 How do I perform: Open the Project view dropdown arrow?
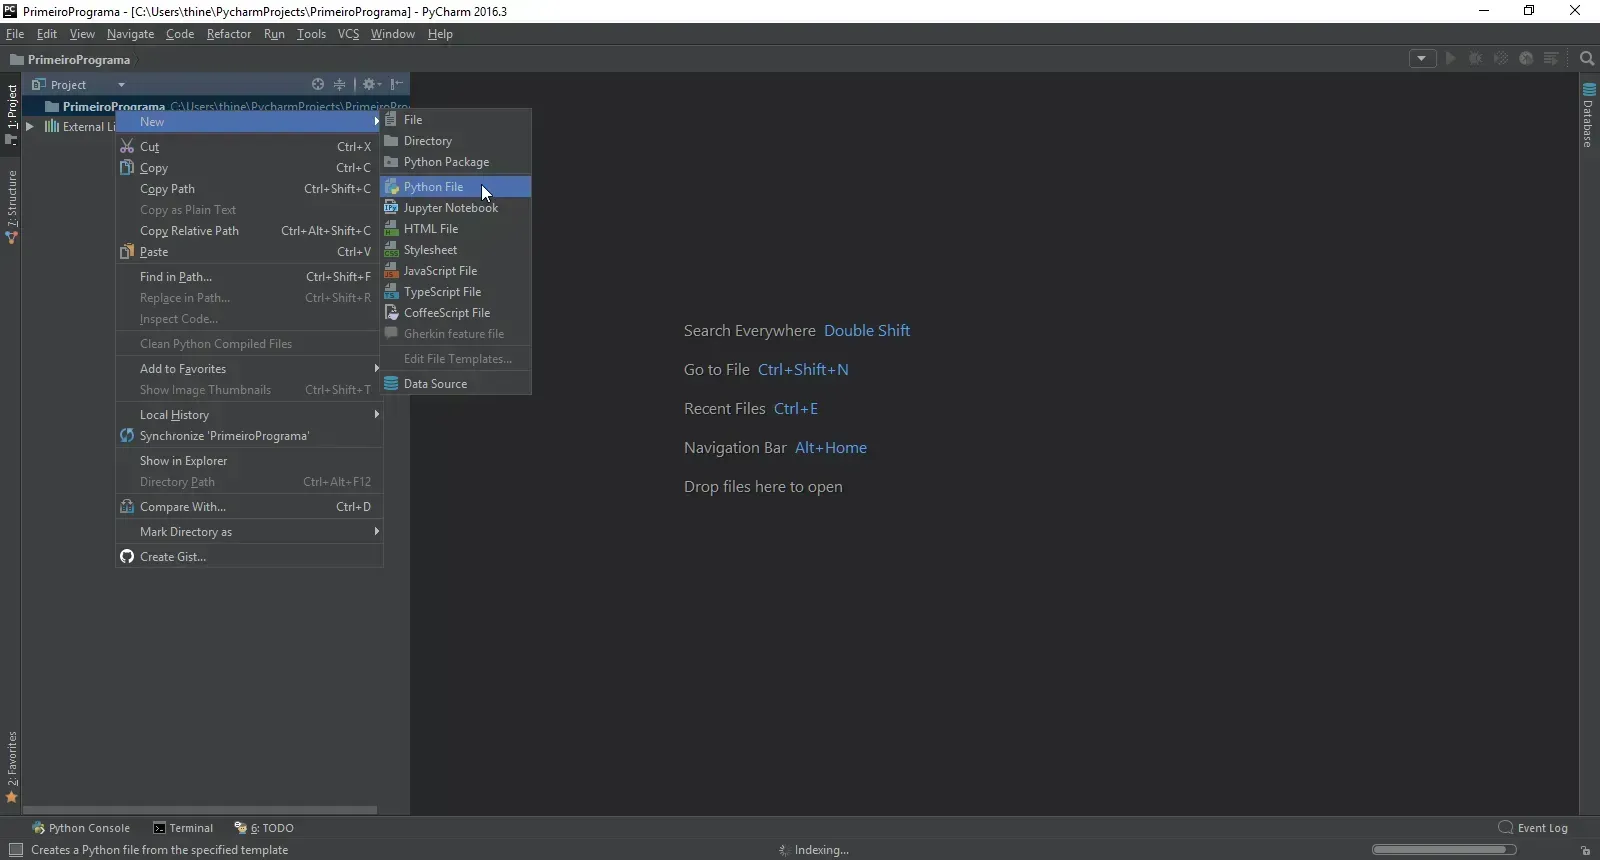pyautogui.click(x=121, y=85)
